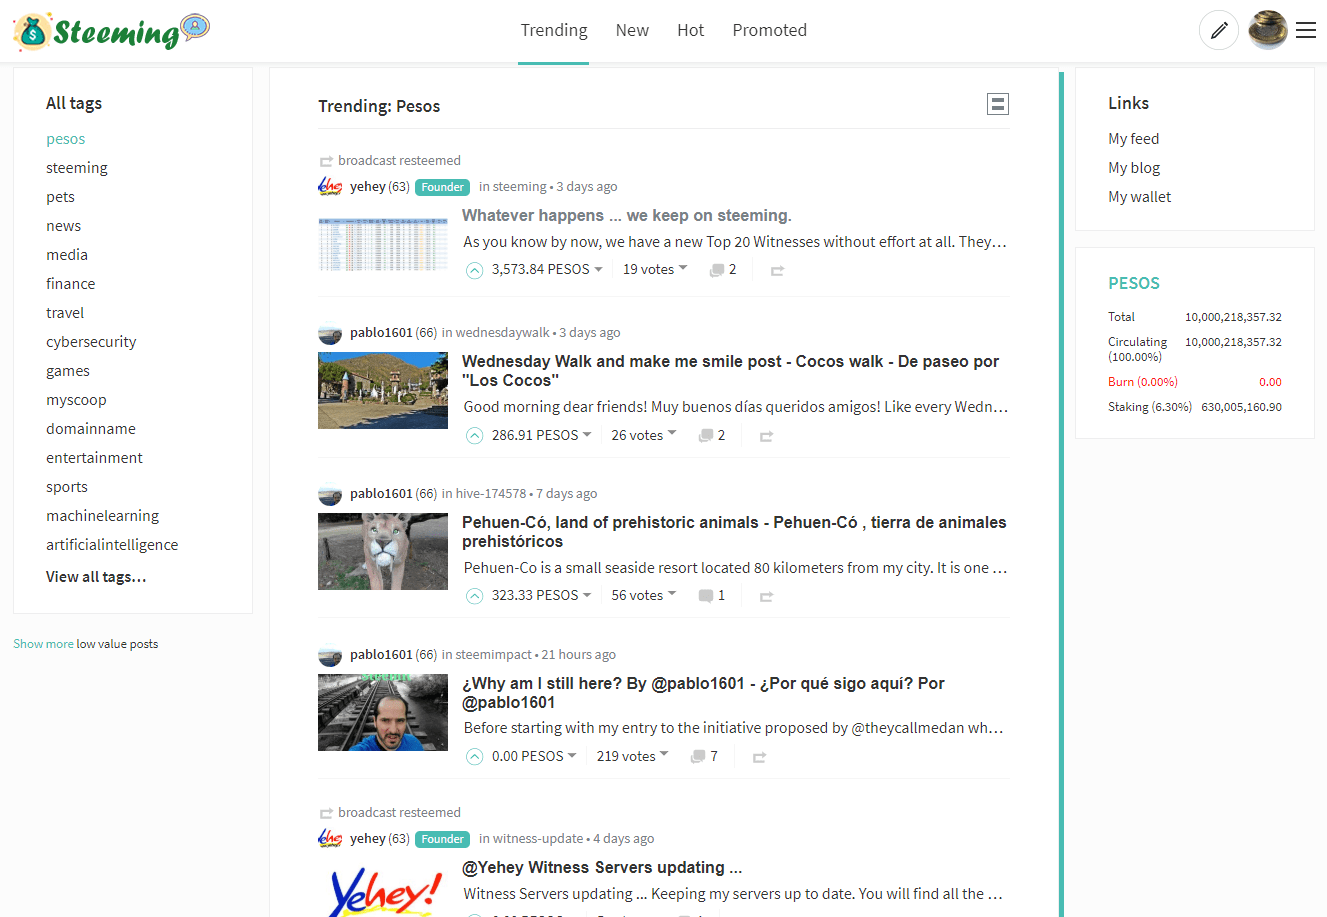Viewport: 1327px width, 917px height.
Task: Click pablo1601 avatar on Pehuen-Có post
Action: 330,494
